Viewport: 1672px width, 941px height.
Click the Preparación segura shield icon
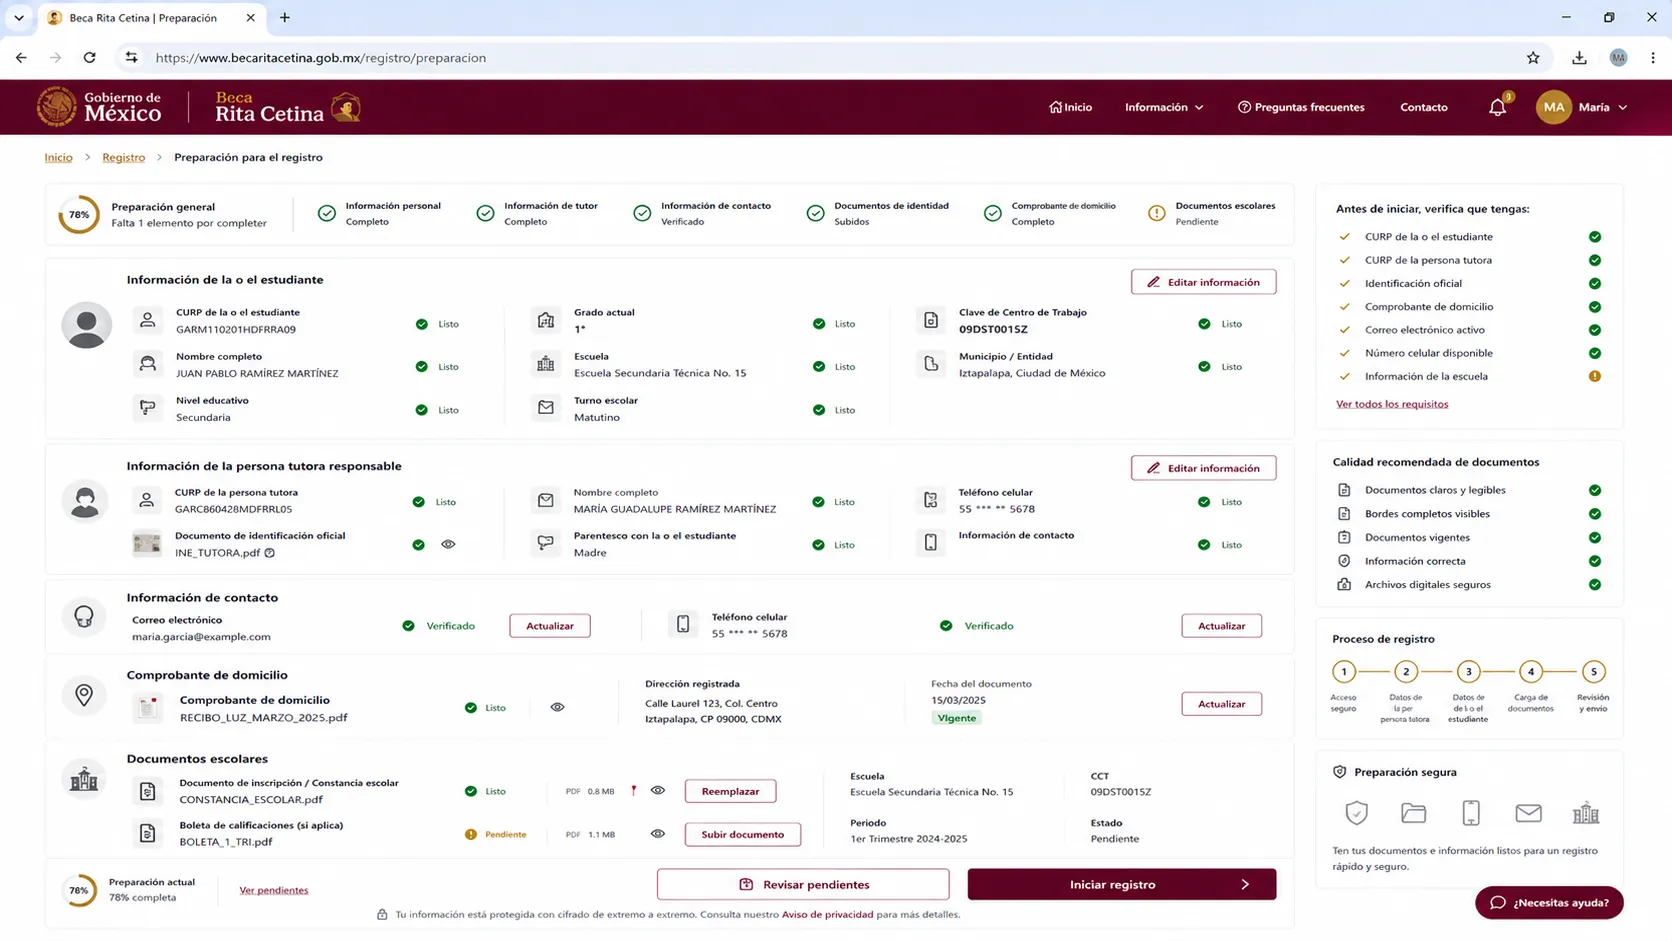point(1356,813)
